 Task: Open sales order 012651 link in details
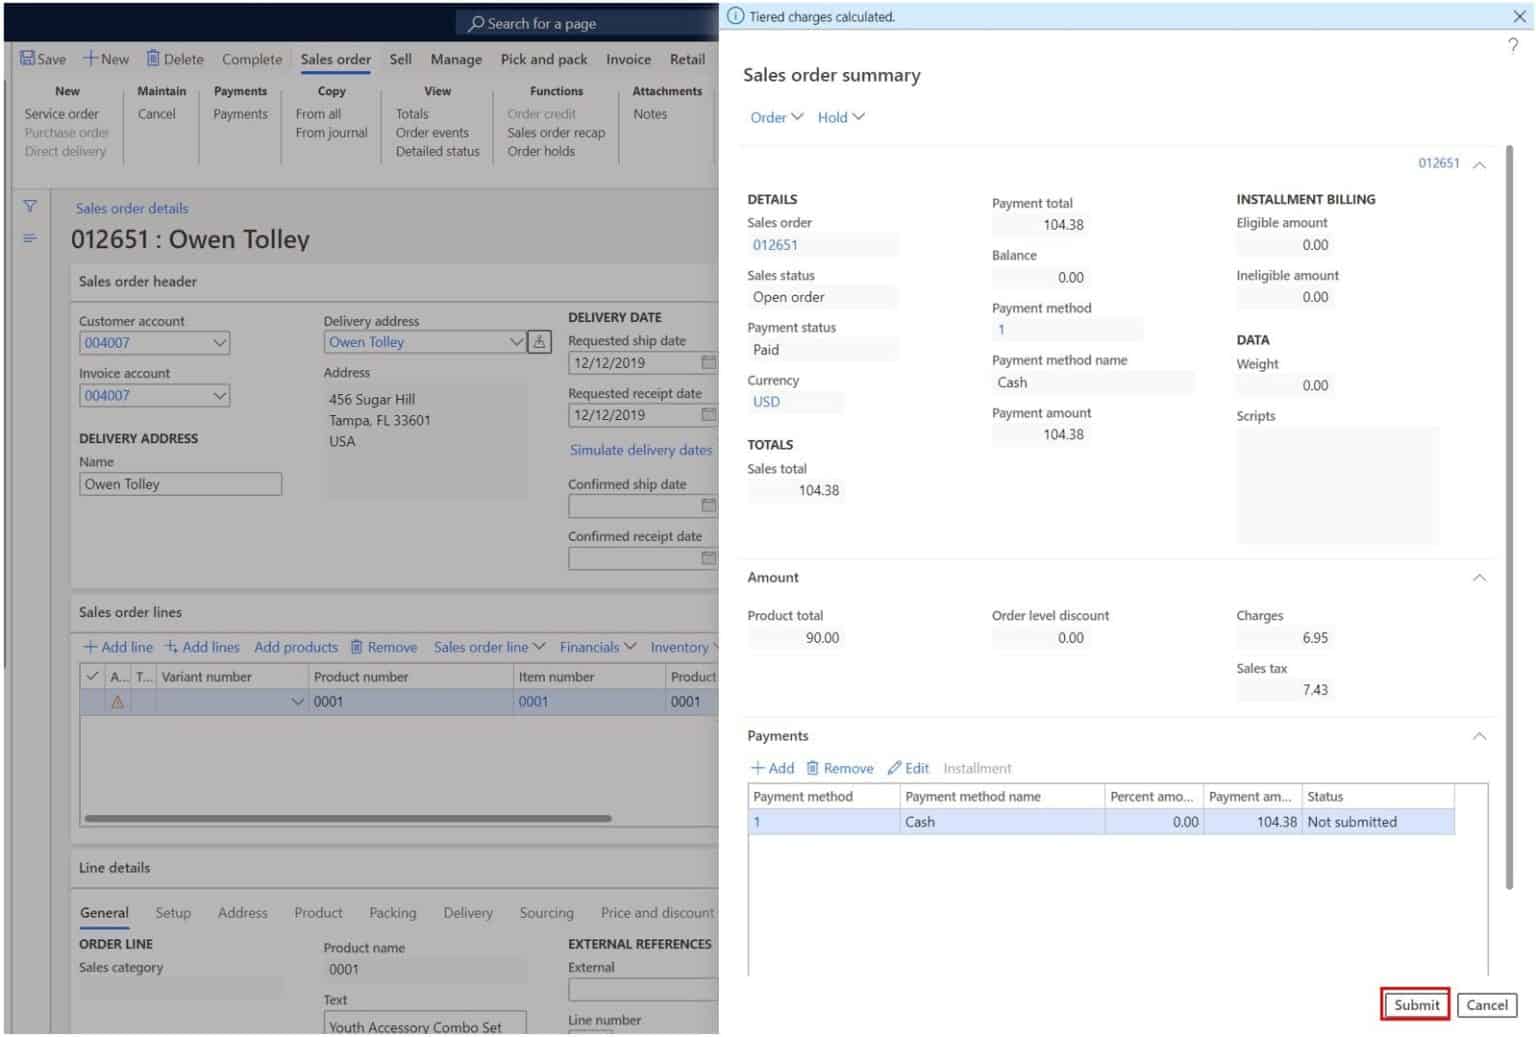775,245
